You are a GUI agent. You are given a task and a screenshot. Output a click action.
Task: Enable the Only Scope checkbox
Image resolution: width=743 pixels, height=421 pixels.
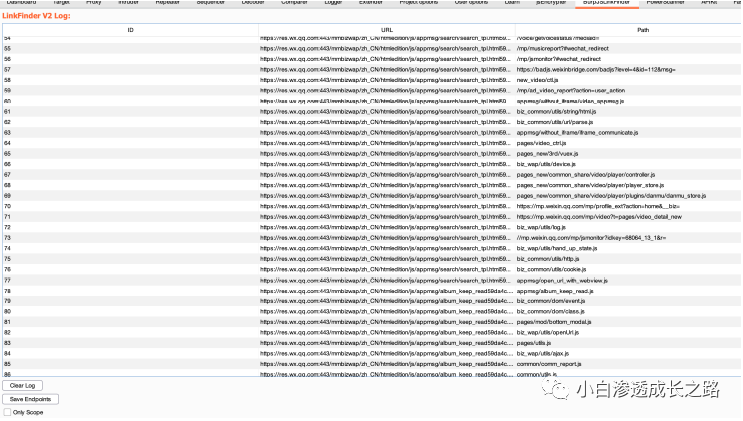pos(7,412)
